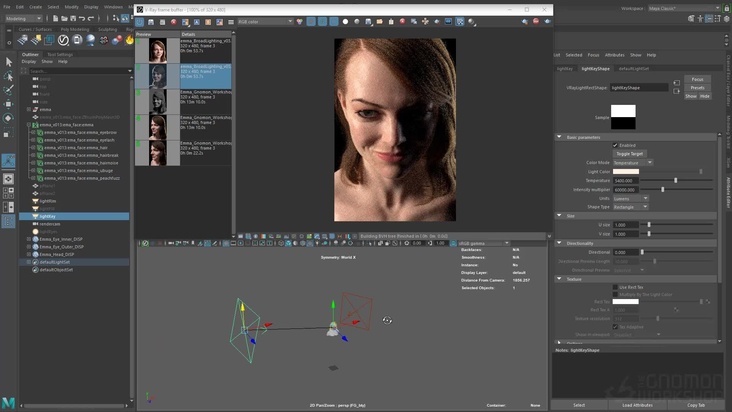Viewport: 732px width, 412px height.
Task: Click the Presets button in Attribute Editor
Action: pyautogui.click(x=697, y=88)
